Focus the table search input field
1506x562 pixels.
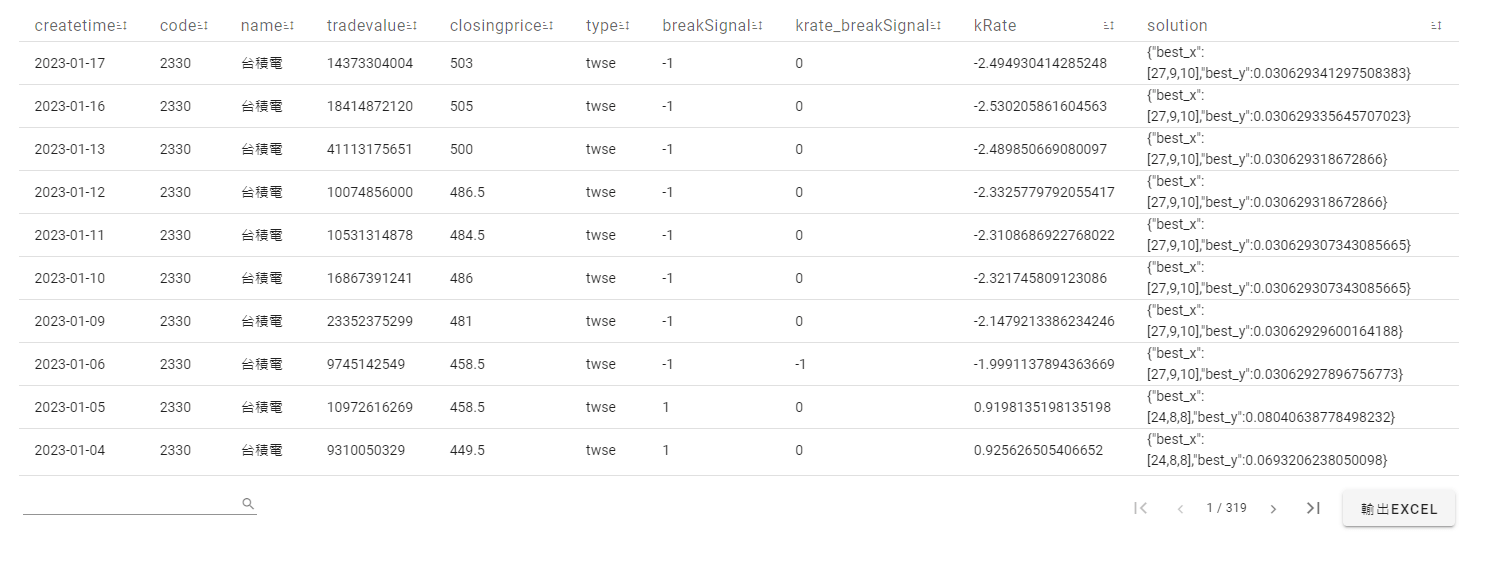130,504
